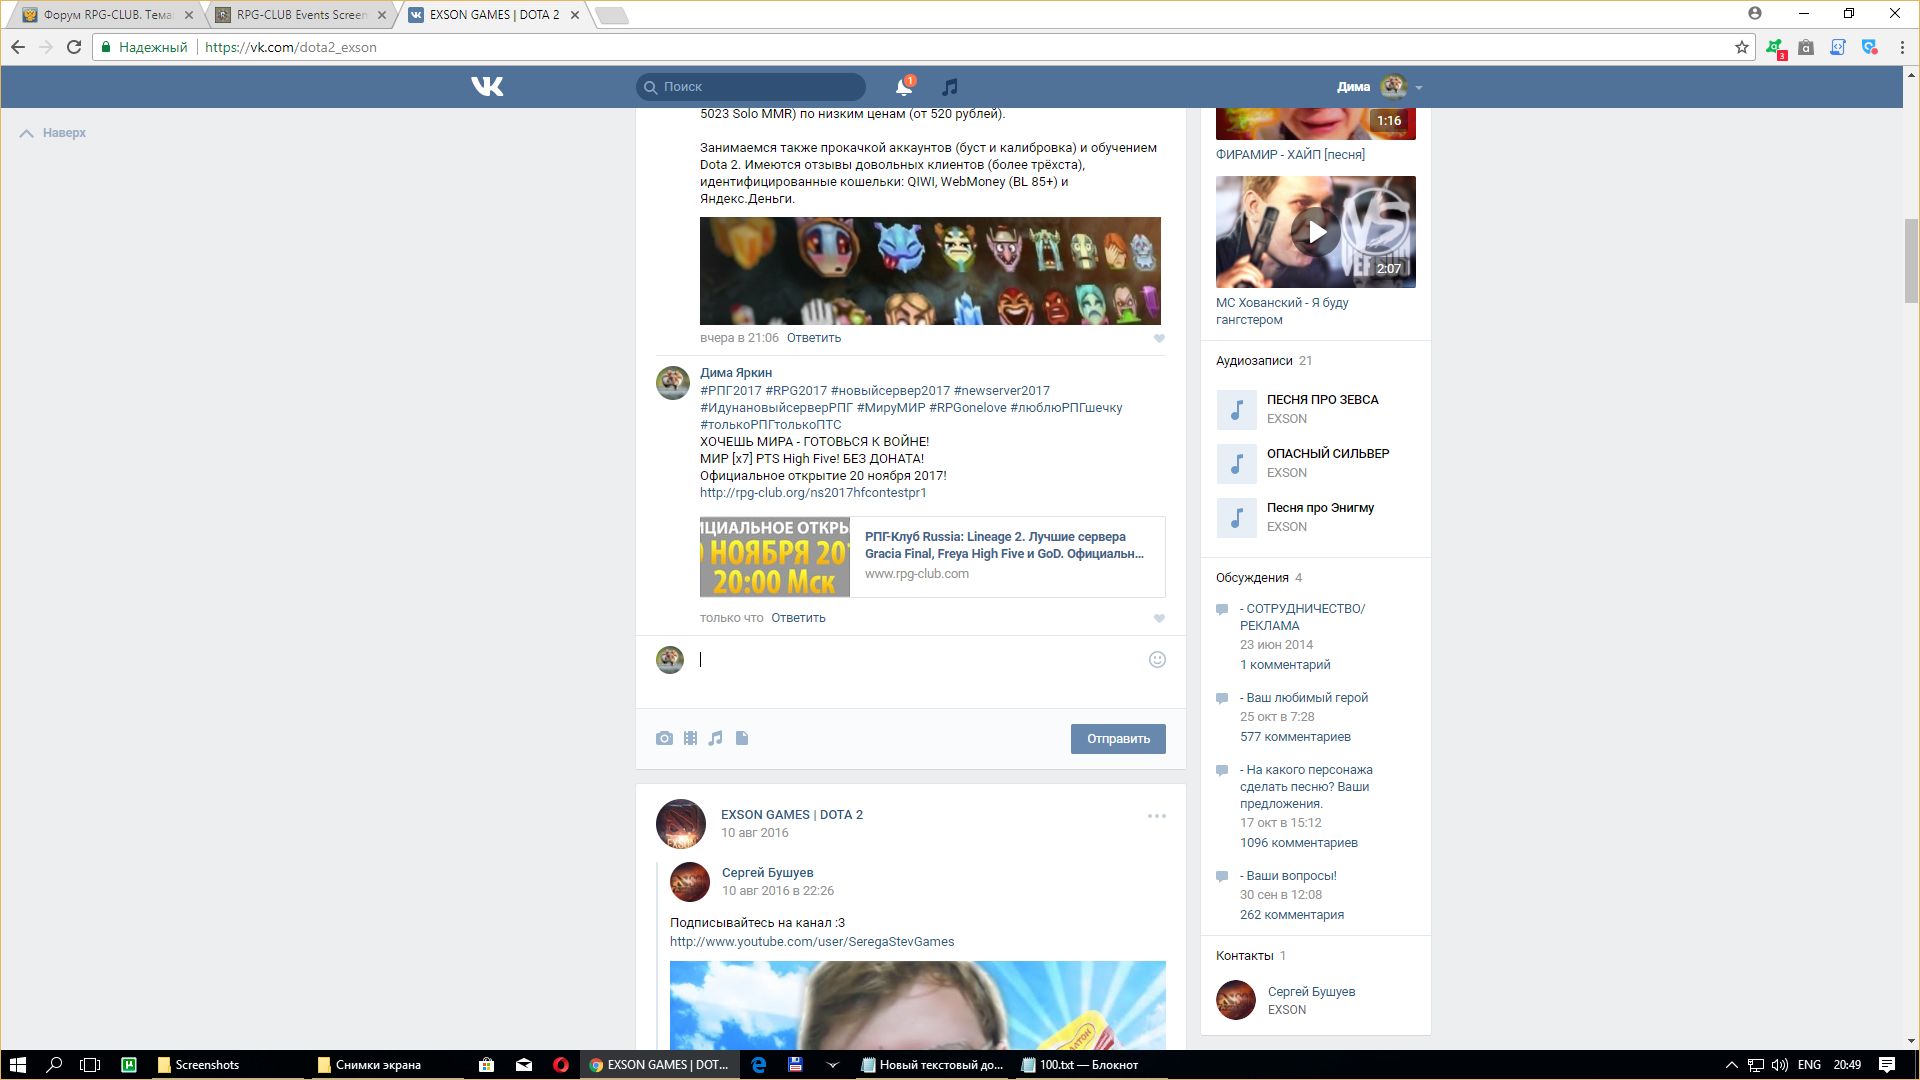This screenshot has width=1920, height=1080.
Task: Click the VK logo home icon
Action: point(487,87)
